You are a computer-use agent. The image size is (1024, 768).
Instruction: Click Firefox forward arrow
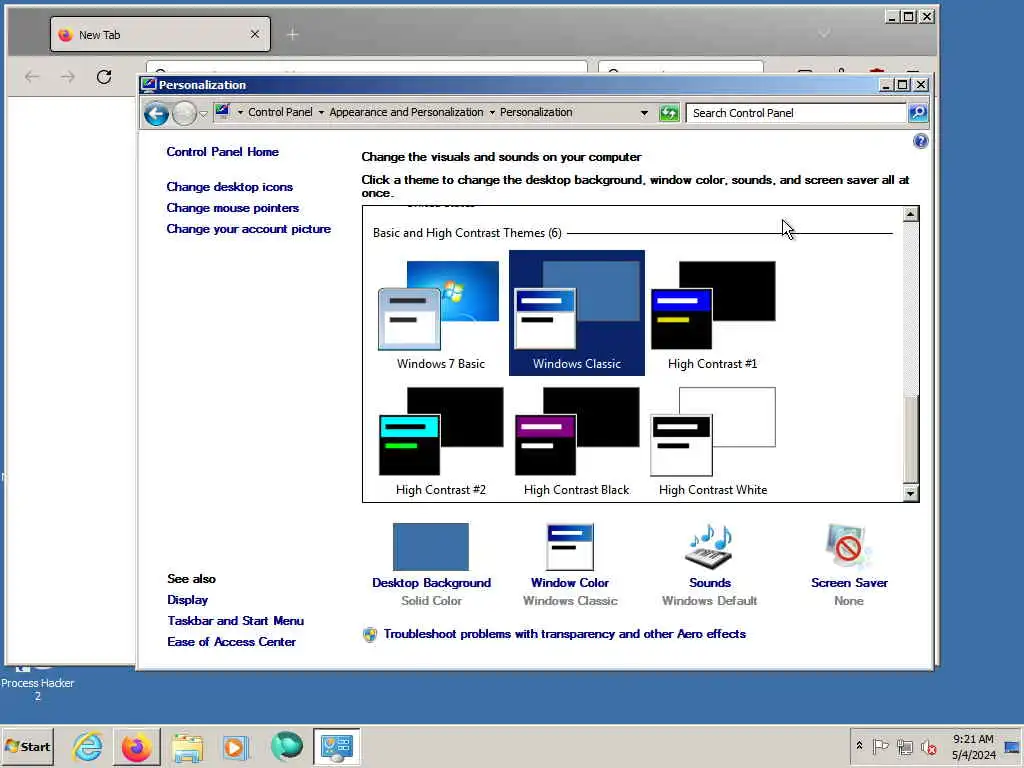click(68, 77)
